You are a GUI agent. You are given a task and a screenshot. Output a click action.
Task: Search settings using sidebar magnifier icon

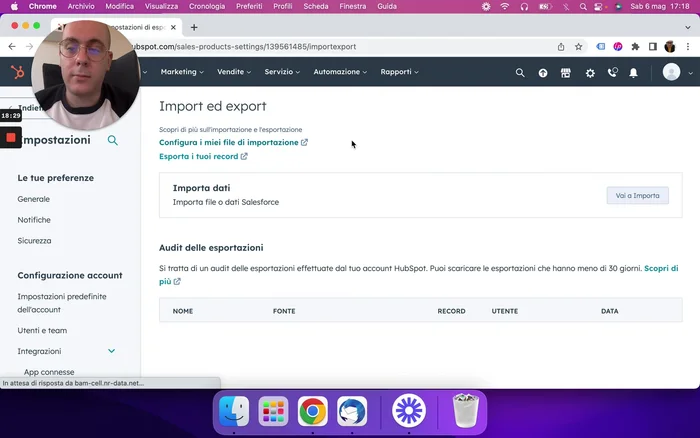point(113,141)
